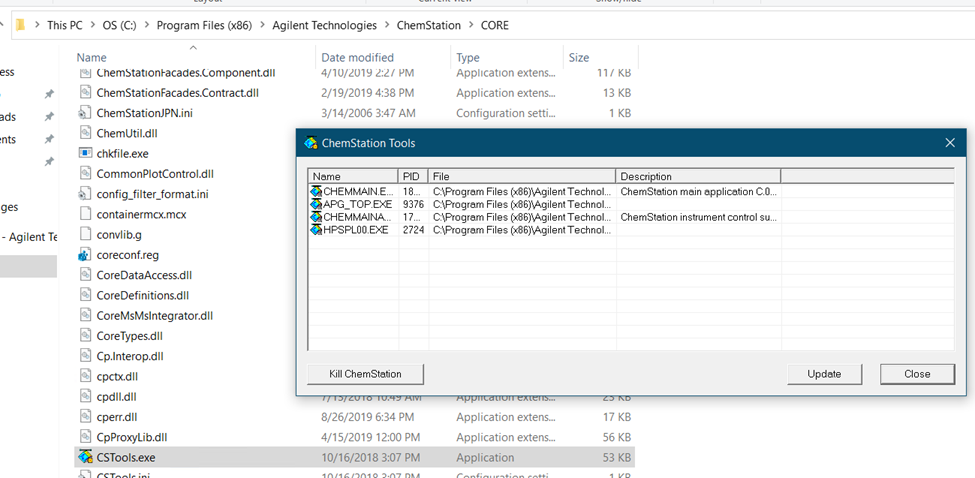Expand chevron after This PC breadcrumb
The width and height of the screenshot is (975, 478).
93,25
